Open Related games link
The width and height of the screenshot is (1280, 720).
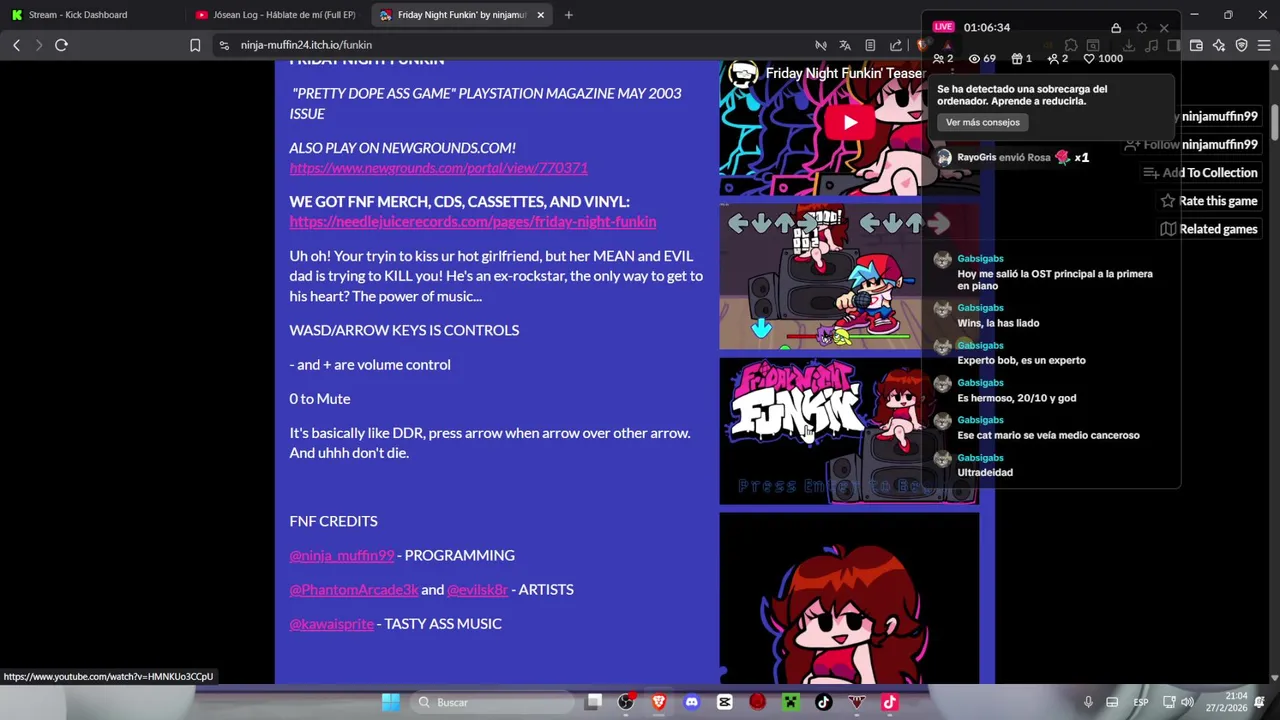pos(1208,229)
